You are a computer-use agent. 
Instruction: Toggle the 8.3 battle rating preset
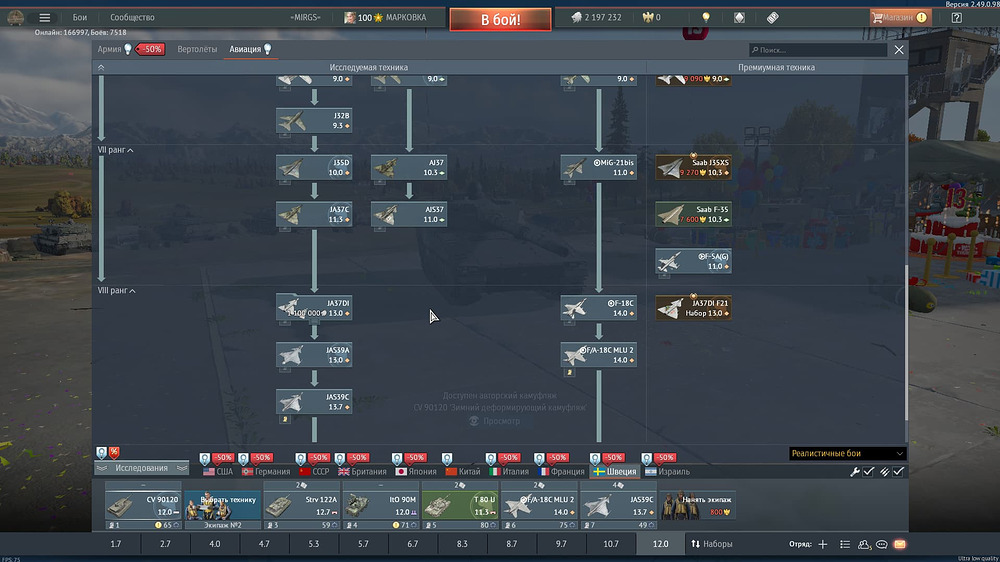[x=462, y=544]
